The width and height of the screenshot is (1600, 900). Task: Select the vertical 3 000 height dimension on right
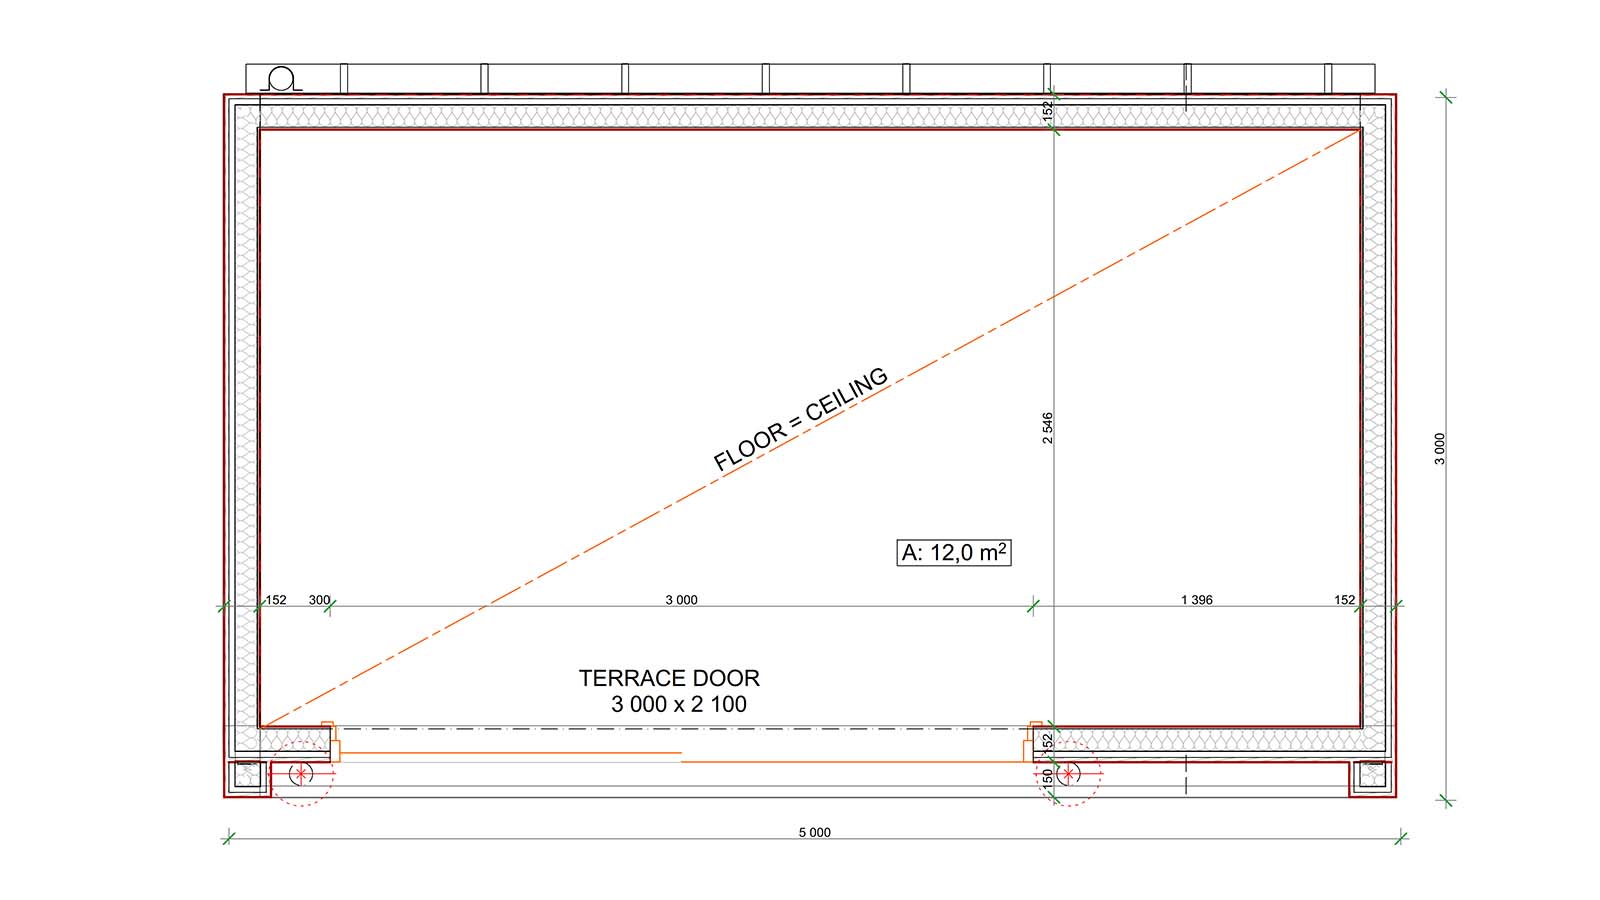point(1439,448)
